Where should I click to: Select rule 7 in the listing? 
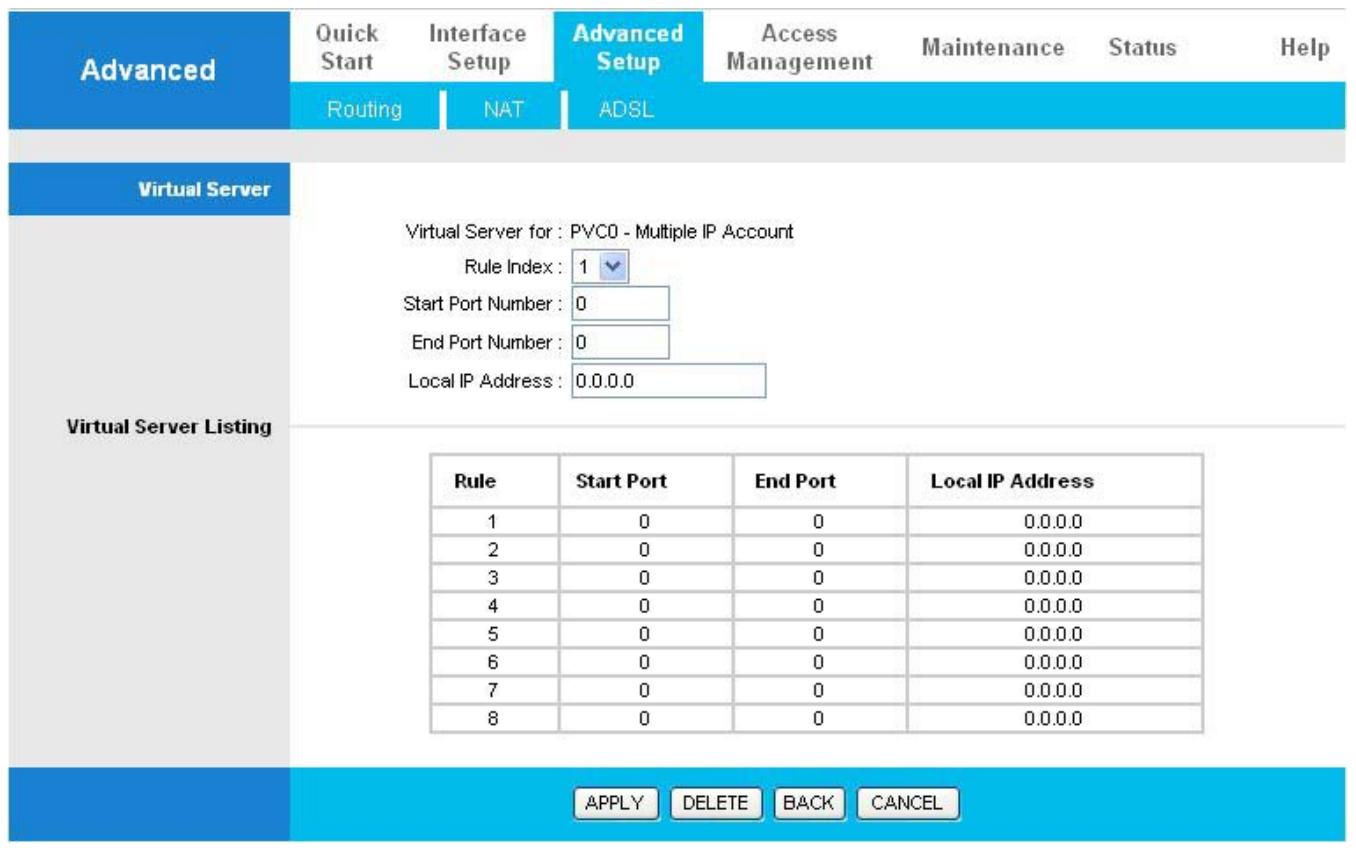point(817,689)
